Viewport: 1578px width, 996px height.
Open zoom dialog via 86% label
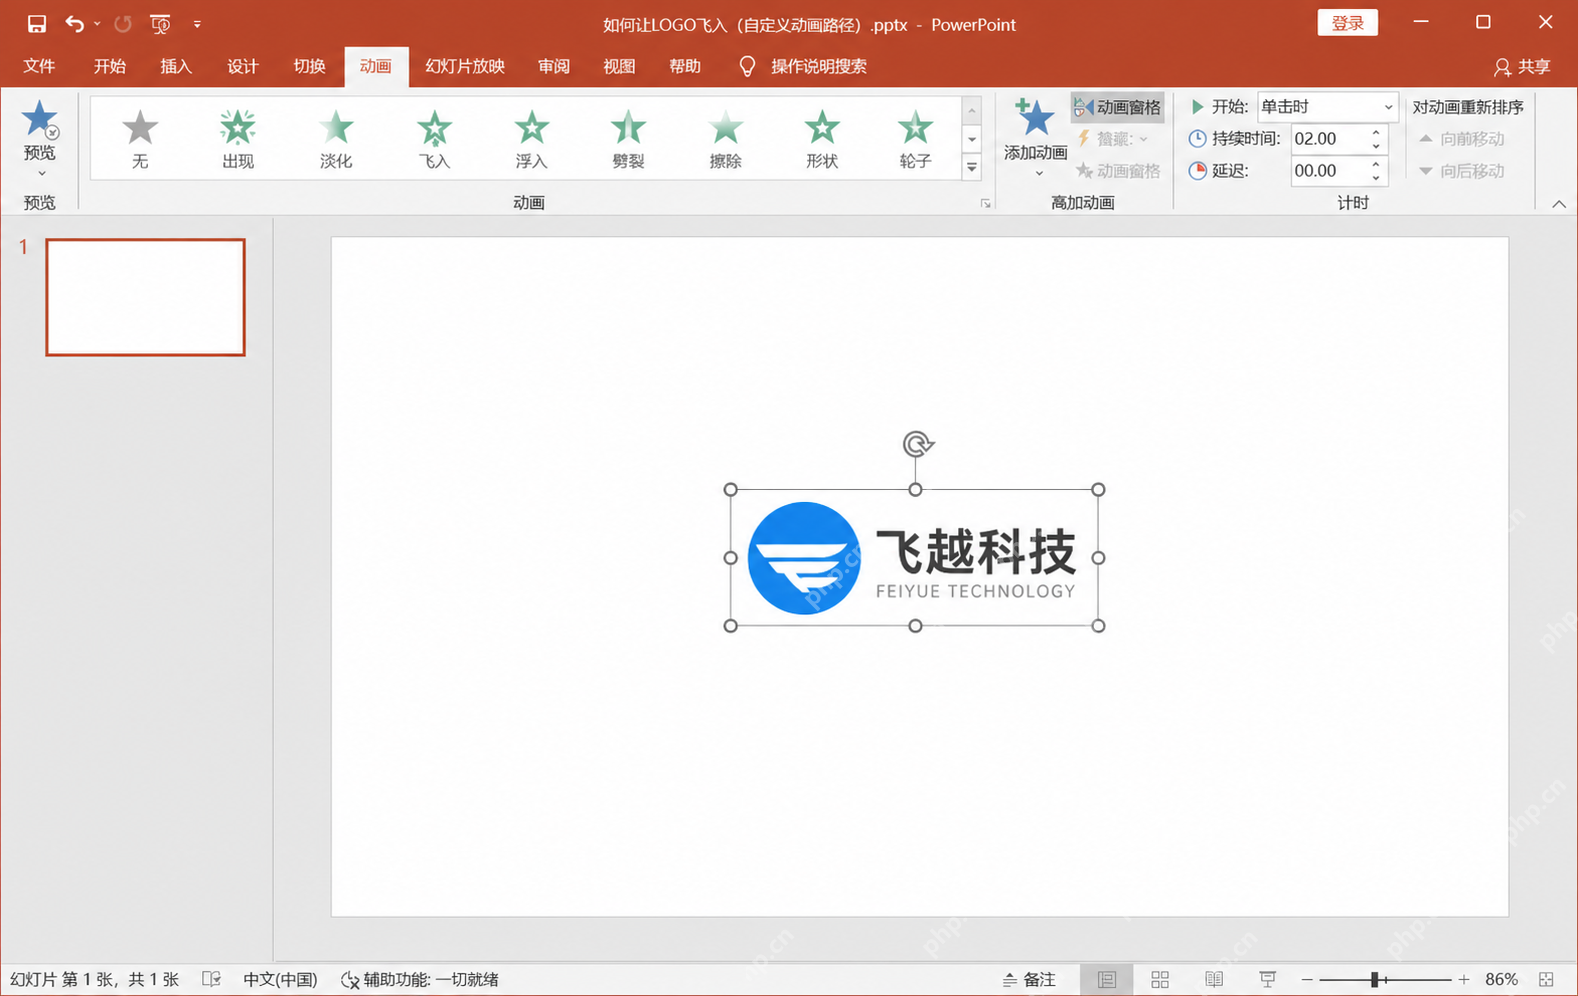coord(1501,980)
